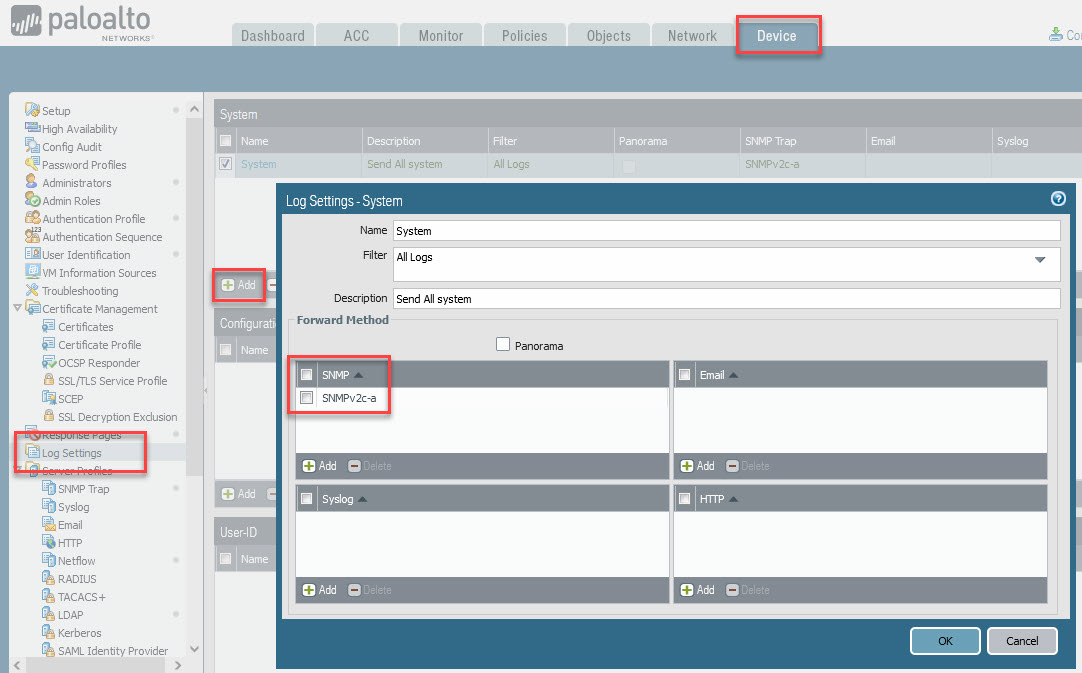Click the green plus Add icon under SNMP
Screen dimensions: 1082x673
(309, 466)
